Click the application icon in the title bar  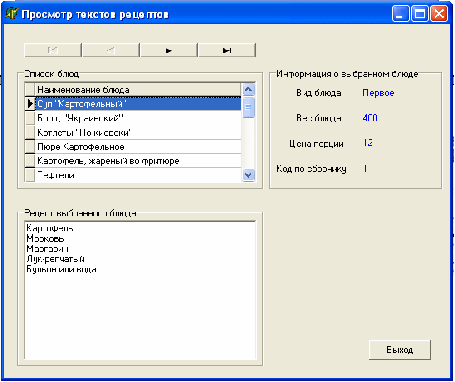(11, 14)
